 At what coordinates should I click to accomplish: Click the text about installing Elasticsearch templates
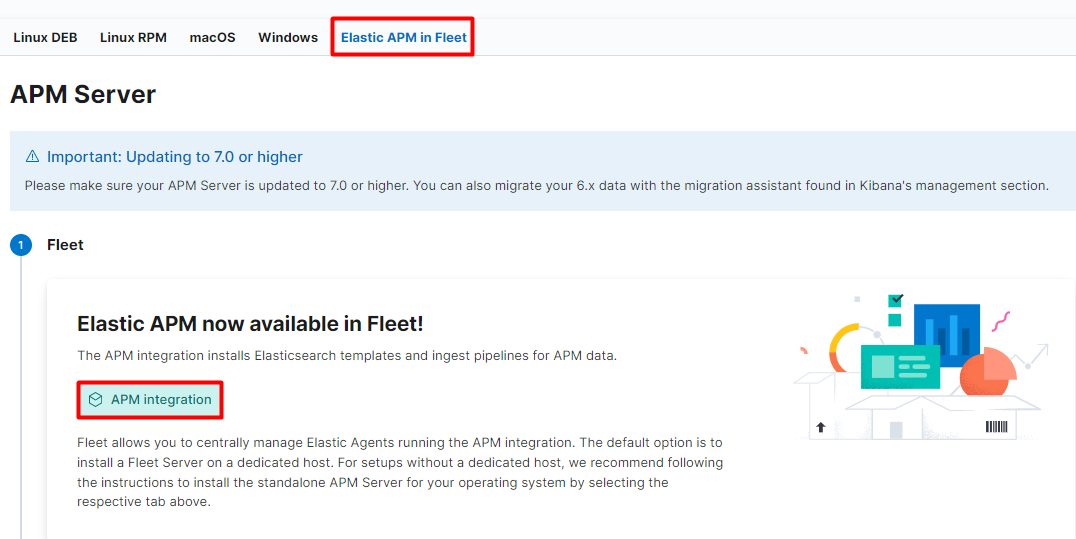click(347, 356)
